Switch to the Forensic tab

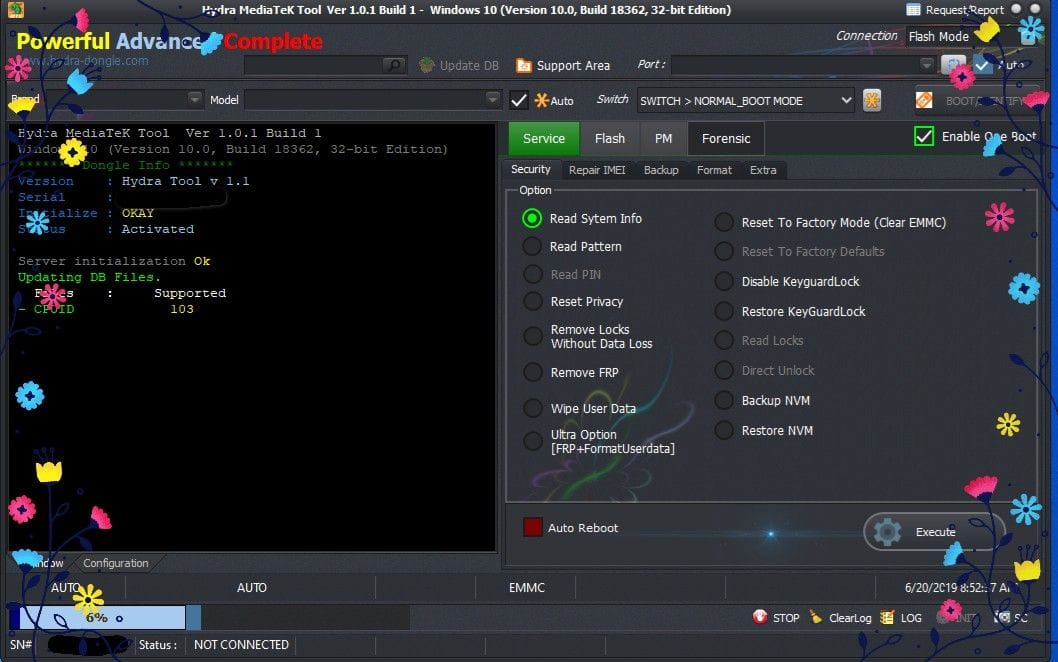click(x=726, y=138)
